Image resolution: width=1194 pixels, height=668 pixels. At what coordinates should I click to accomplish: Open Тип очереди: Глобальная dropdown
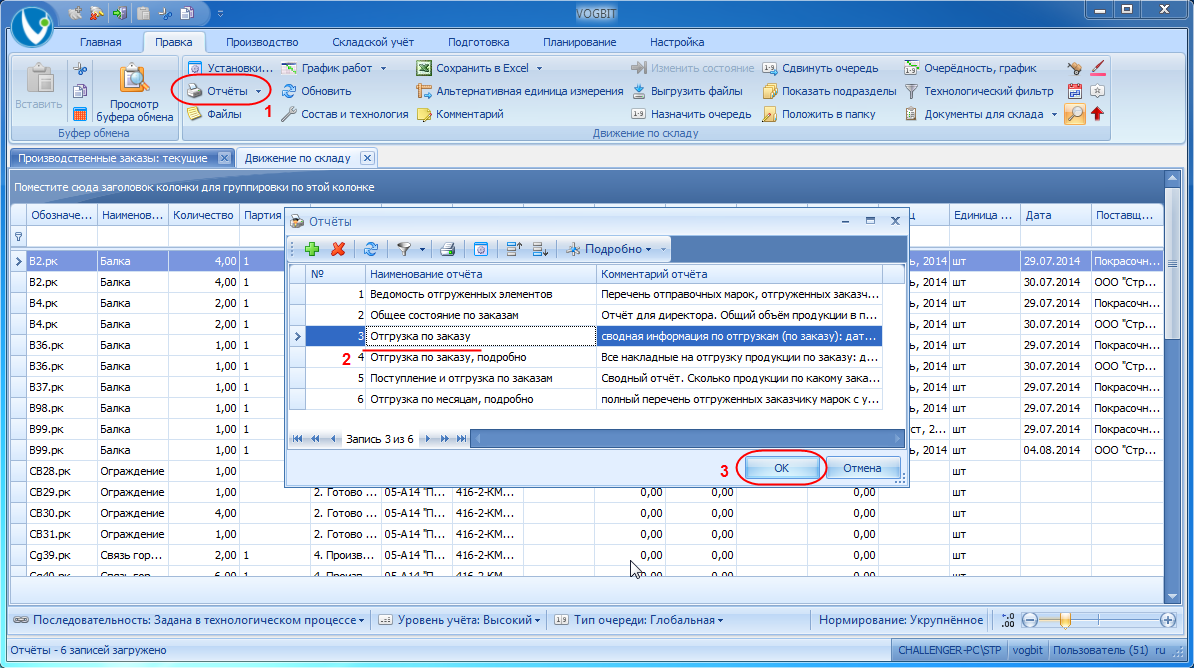click(x=638, y=620)
